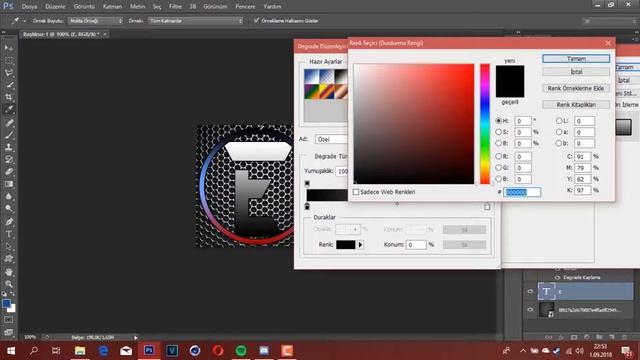Viewport: 640px width, 360px height.
Task: Select the Dodge tool
Action: 9,209
